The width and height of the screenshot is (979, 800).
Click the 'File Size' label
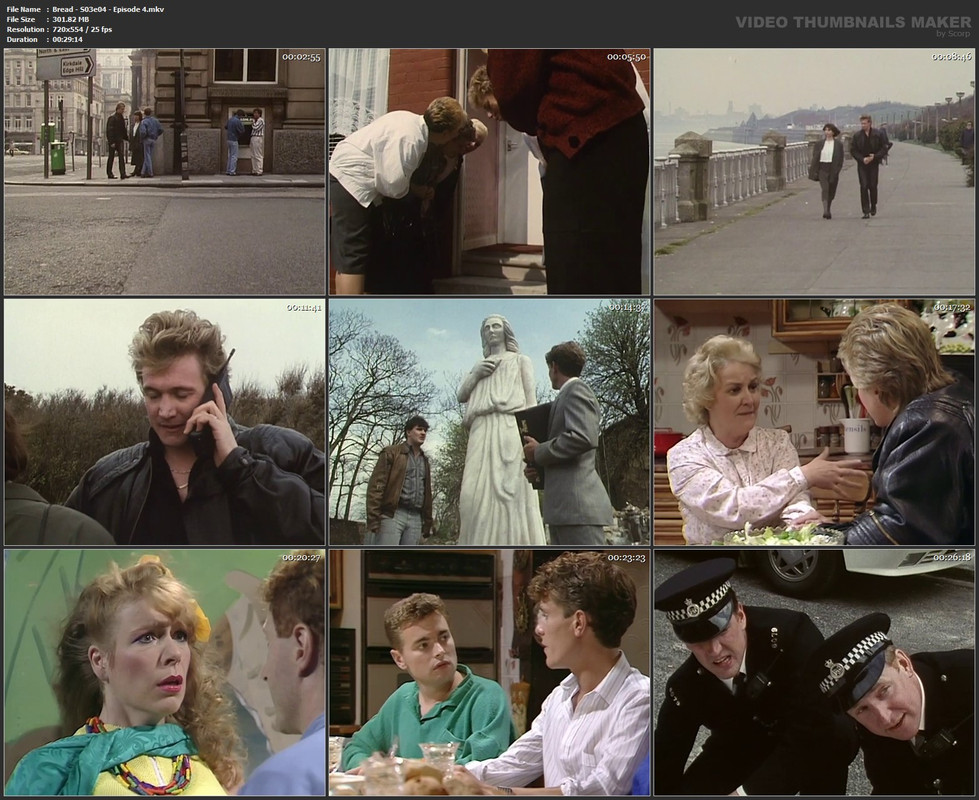click(x=21, y=19)
